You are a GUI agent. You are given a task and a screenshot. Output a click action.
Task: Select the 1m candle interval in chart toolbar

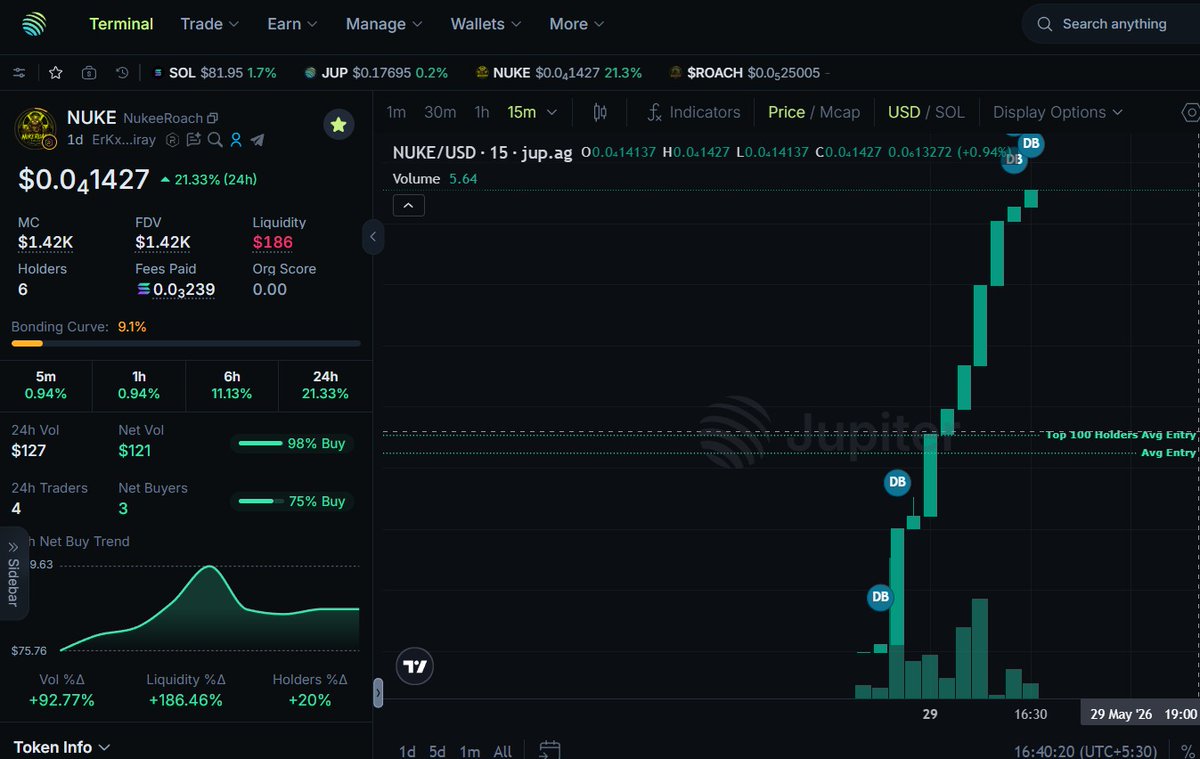tap(396, 112)
